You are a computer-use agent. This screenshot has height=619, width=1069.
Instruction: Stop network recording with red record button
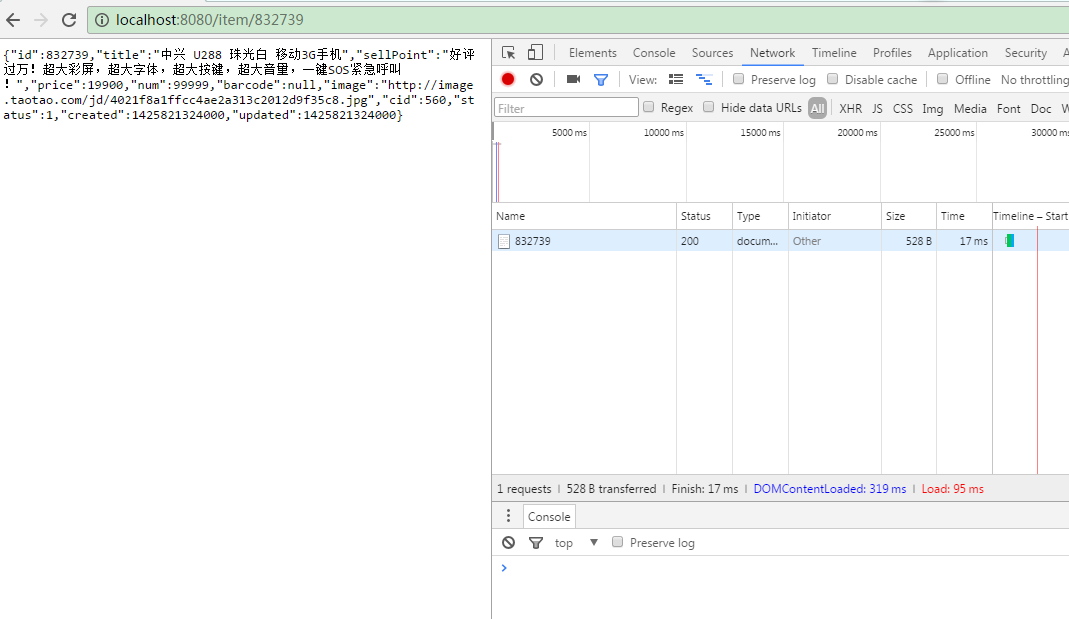click(508, 79)
